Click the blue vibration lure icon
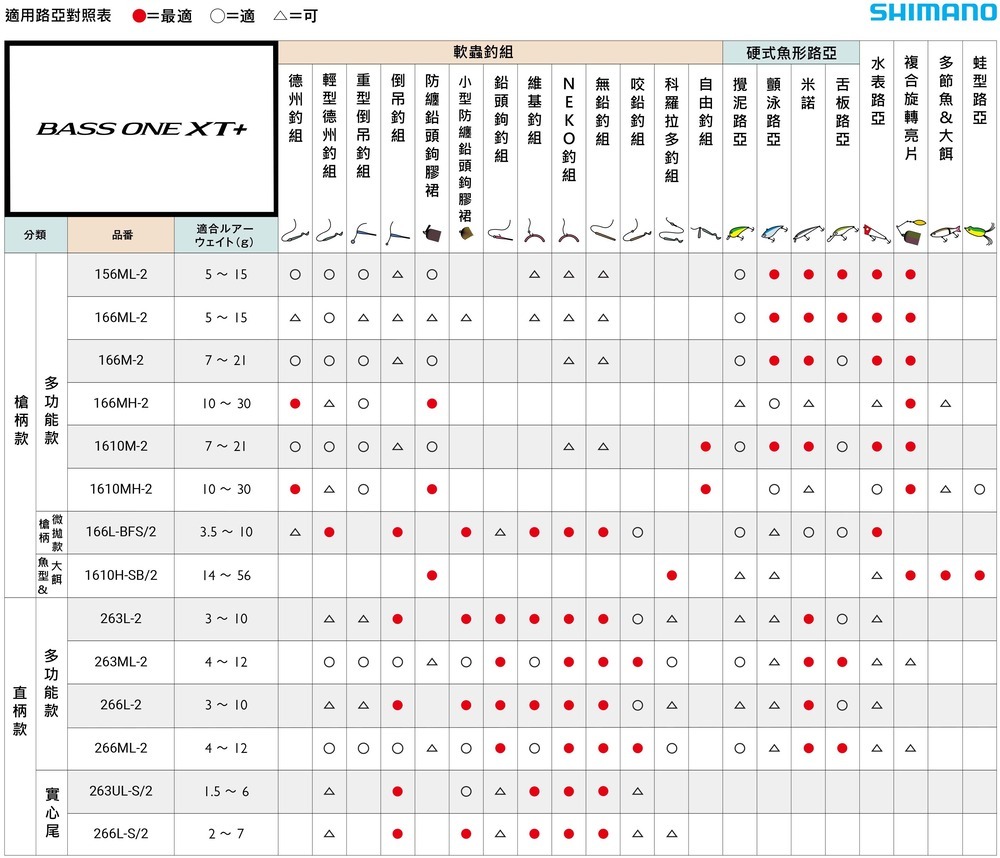 pyautogui.click(x=774, y=233)
